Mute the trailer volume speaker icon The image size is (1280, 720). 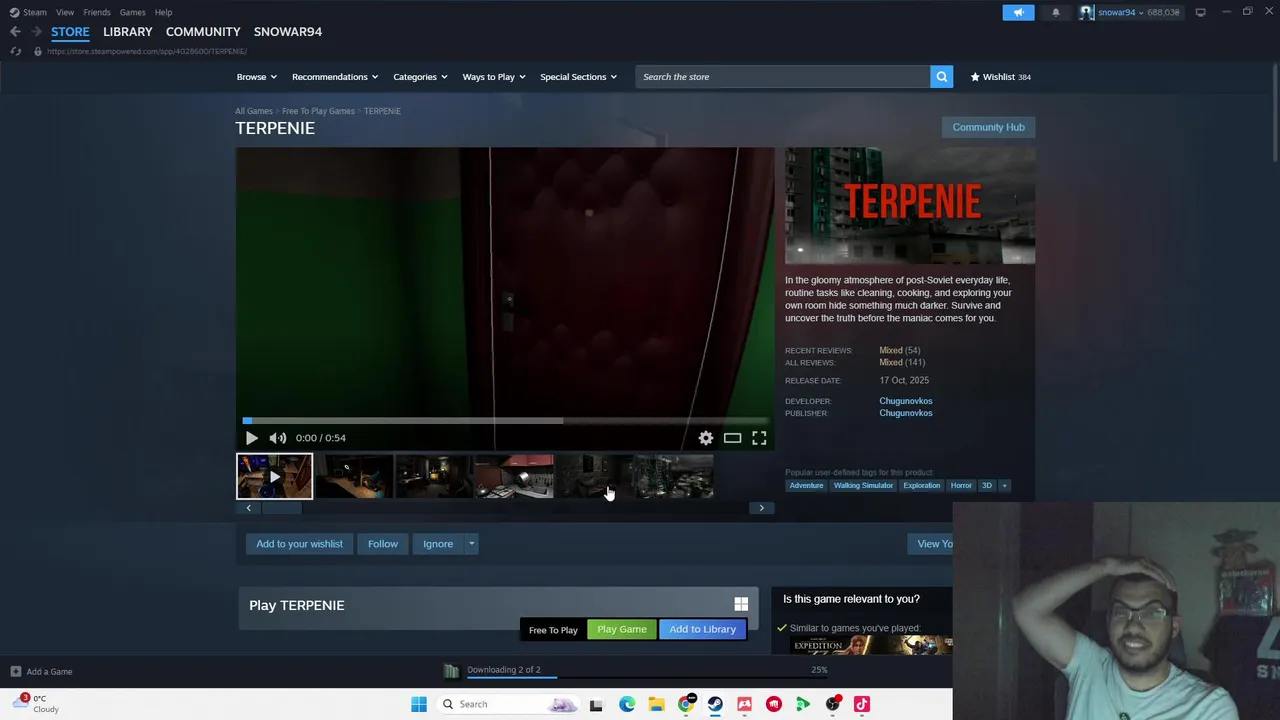278,438
